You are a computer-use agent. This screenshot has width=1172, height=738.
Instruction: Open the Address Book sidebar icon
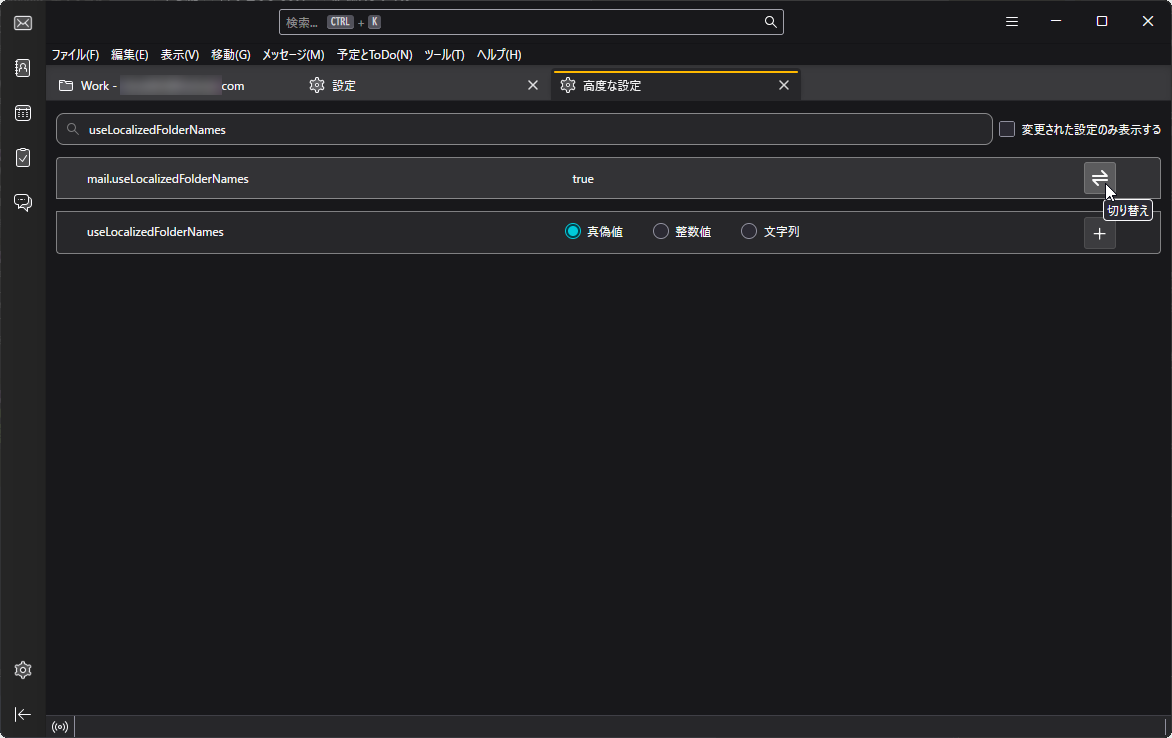click(x=22, y=67)
